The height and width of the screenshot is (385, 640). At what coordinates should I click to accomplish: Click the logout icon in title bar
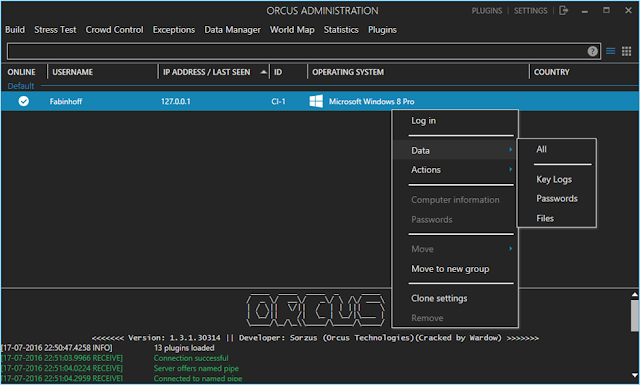tap(564, 11)
